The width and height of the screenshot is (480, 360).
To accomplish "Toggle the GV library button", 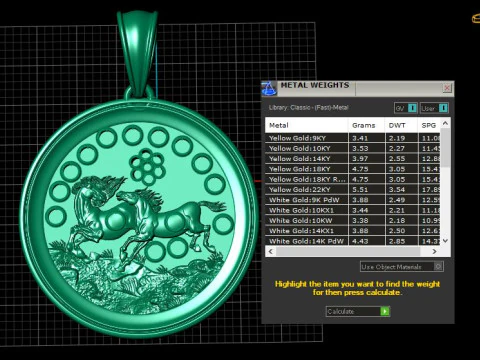I will 406,108.
